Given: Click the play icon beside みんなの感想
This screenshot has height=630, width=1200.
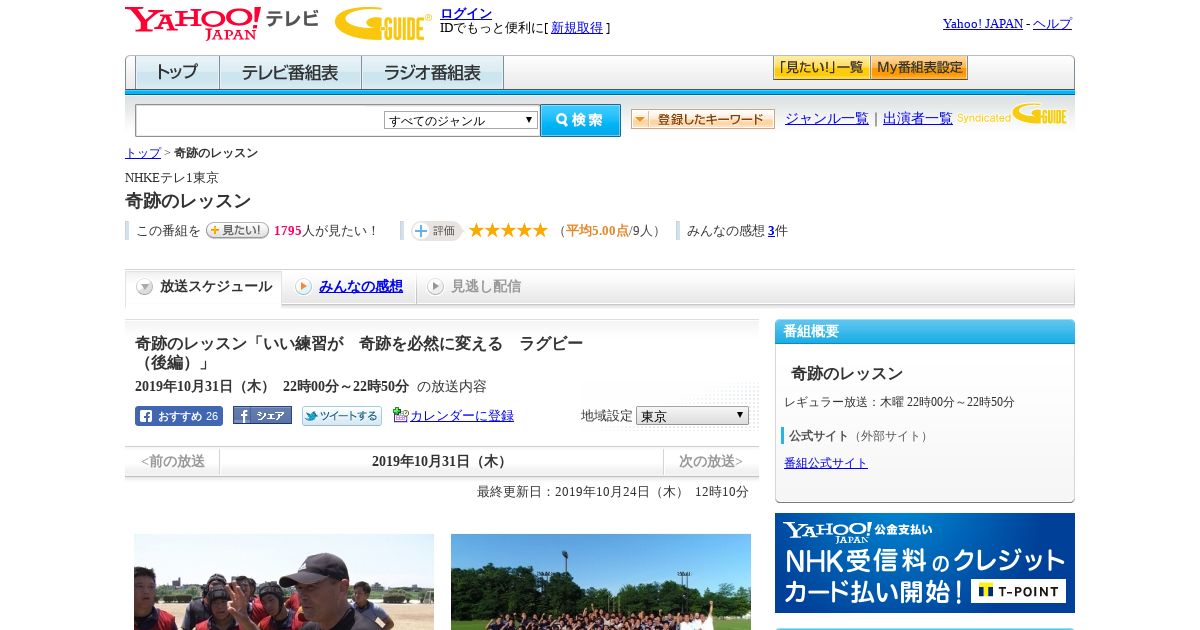Looking at the screenshot, I should 303,287.
